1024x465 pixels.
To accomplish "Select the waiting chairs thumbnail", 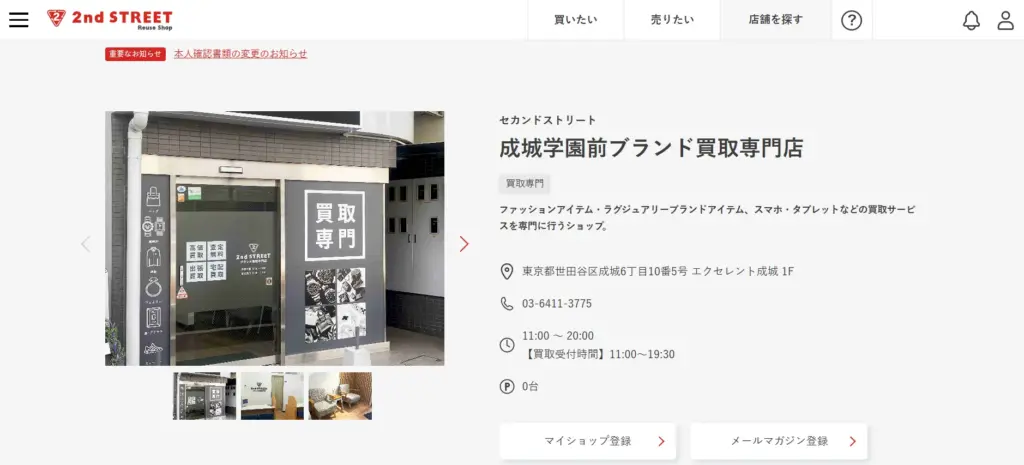I will (x=340, y=396).
